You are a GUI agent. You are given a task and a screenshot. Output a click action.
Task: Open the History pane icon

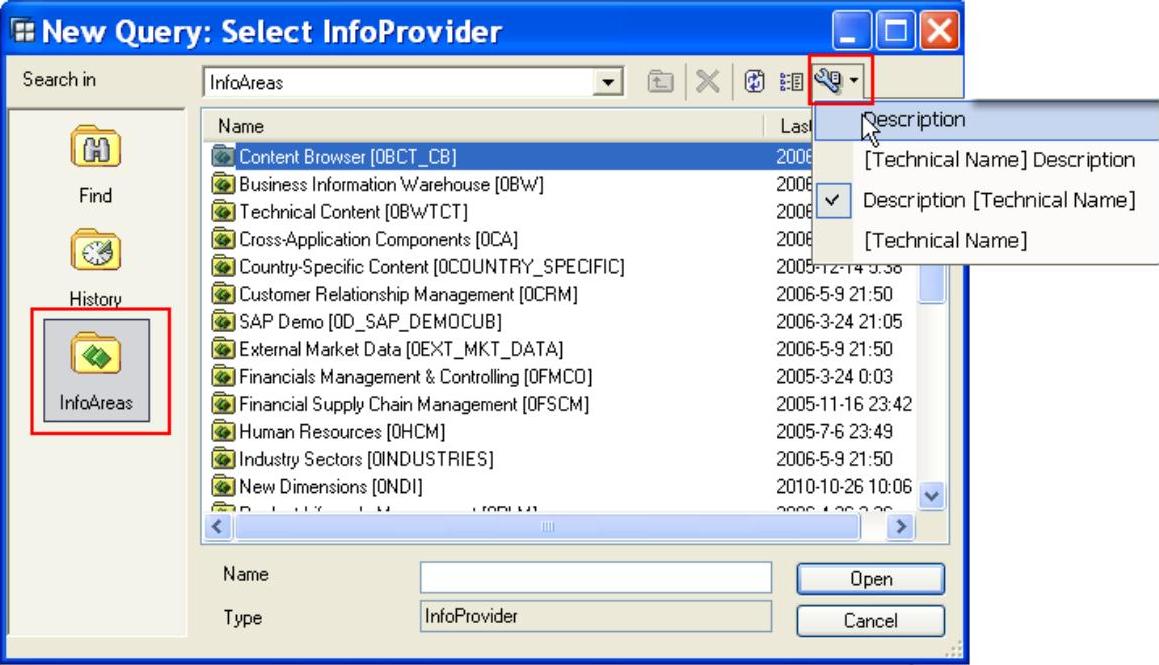pyautogui.click(x=95, y=251)
